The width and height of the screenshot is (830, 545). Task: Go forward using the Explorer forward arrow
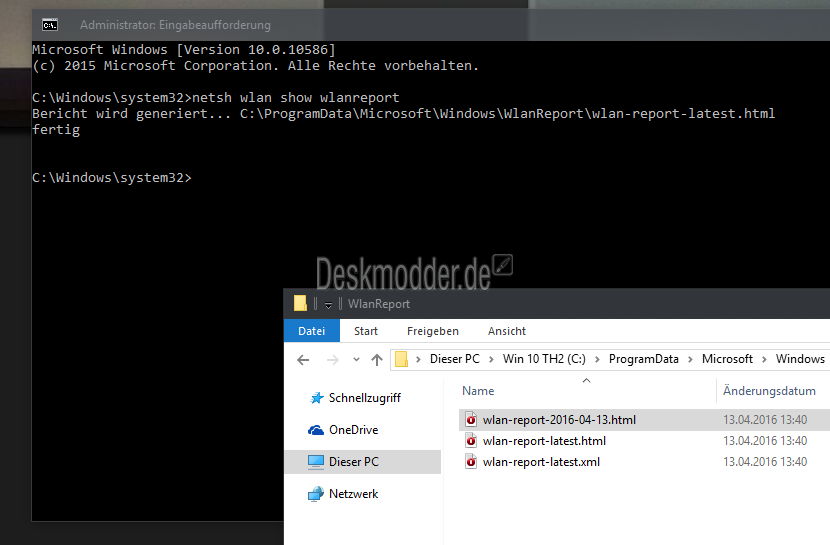tap(332, 360)
